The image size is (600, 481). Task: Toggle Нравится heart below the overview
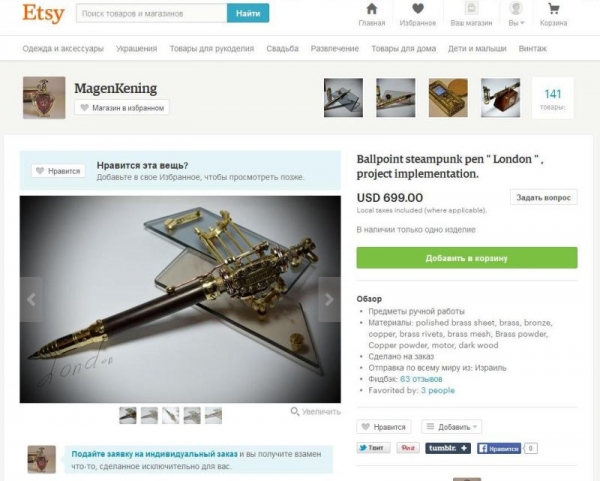(x=384, y=427)
